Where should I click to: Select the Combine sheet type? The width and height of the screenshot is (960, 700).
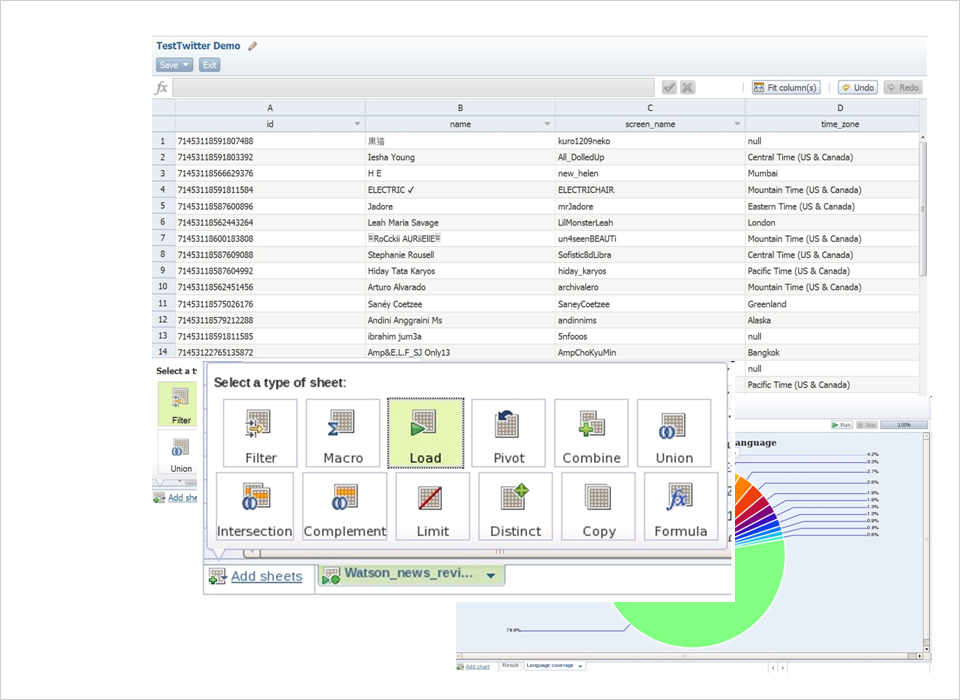click(x=591, y=434)
